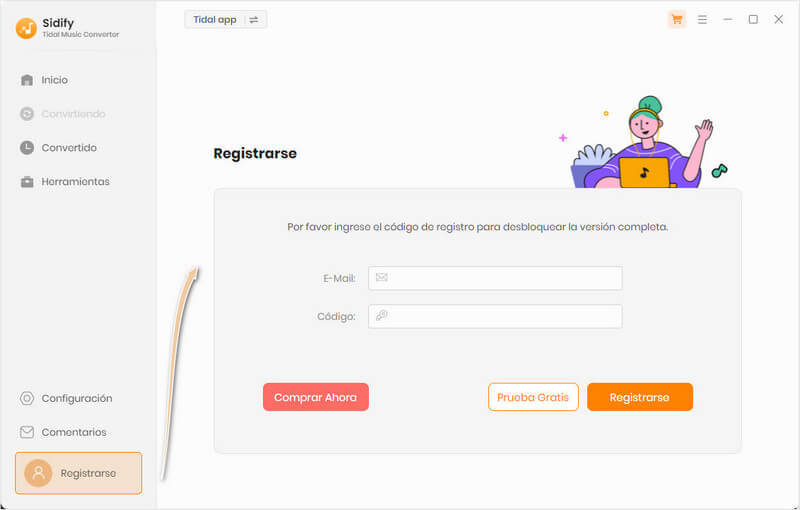Click the Convertido clock icon
The width and height of the screenshot is (800, 510).
(x=27, y=148)
